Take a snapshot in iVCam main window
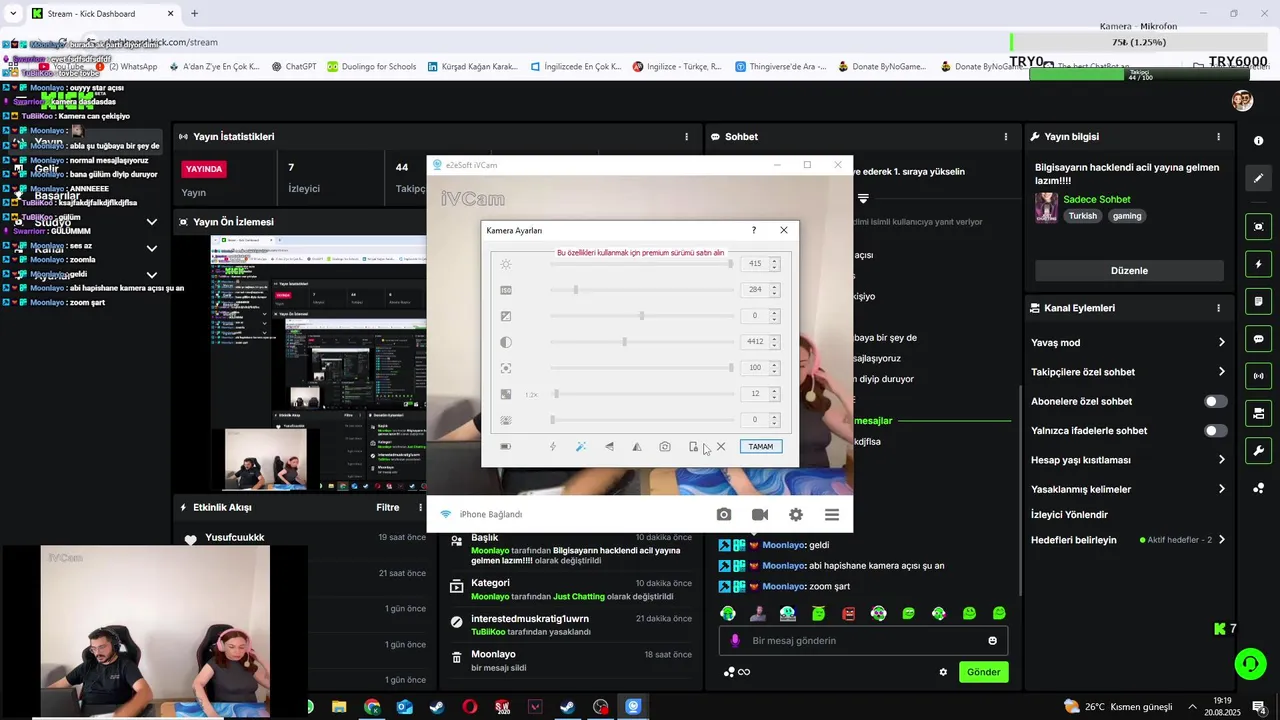 point(724,514)
